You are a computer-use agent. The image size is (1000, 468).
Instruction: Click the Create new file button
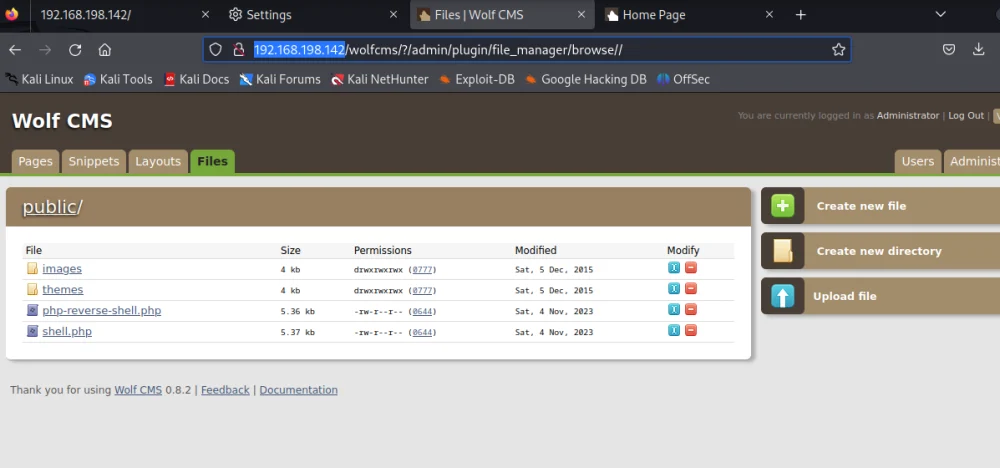coord(880,206)
